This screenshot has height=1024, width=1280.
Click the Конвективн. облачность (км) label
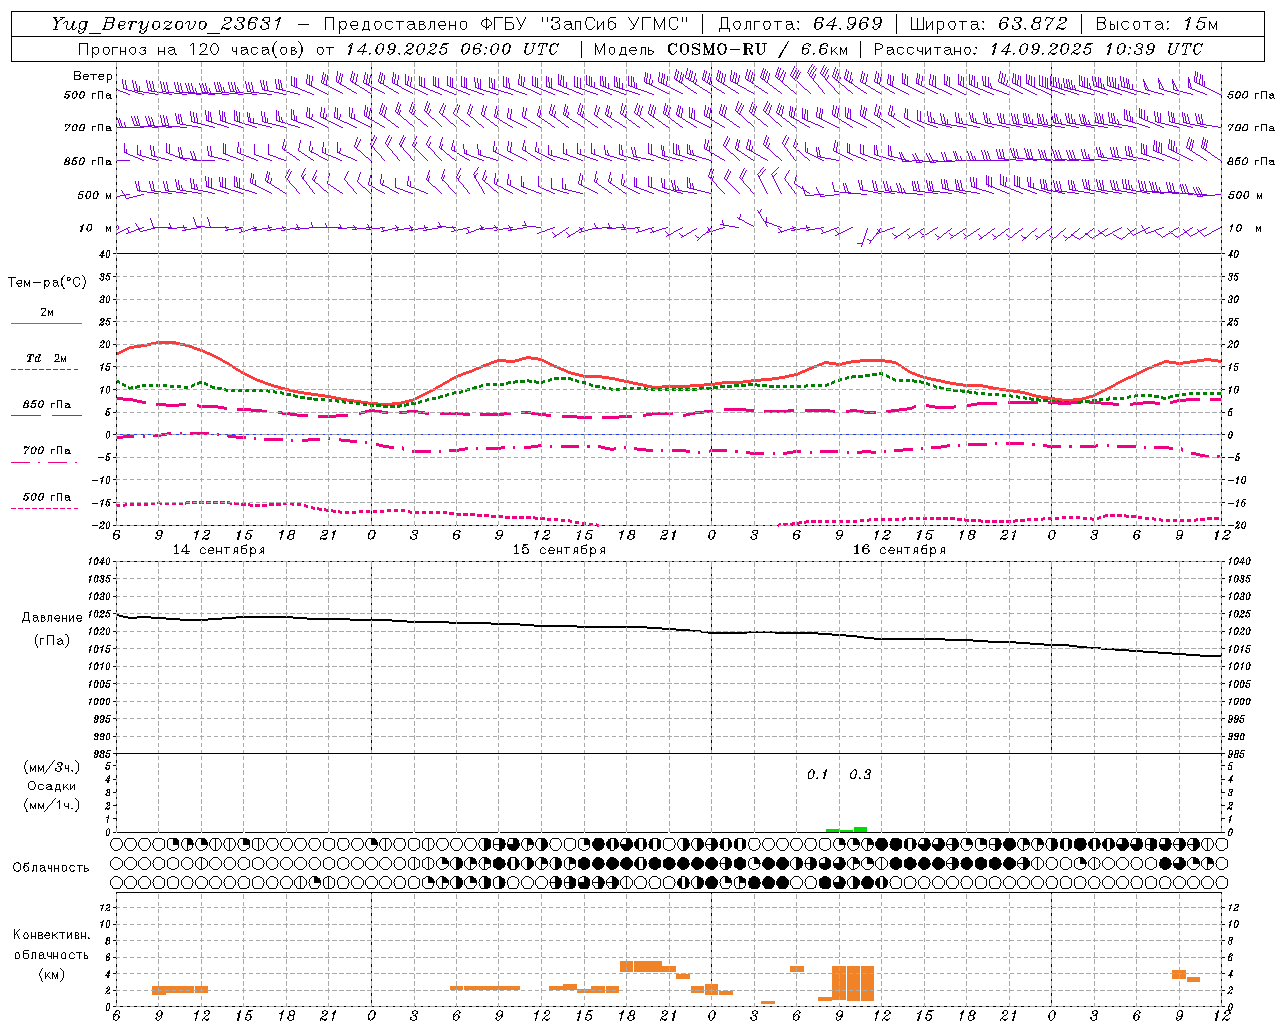coord(51,954)
